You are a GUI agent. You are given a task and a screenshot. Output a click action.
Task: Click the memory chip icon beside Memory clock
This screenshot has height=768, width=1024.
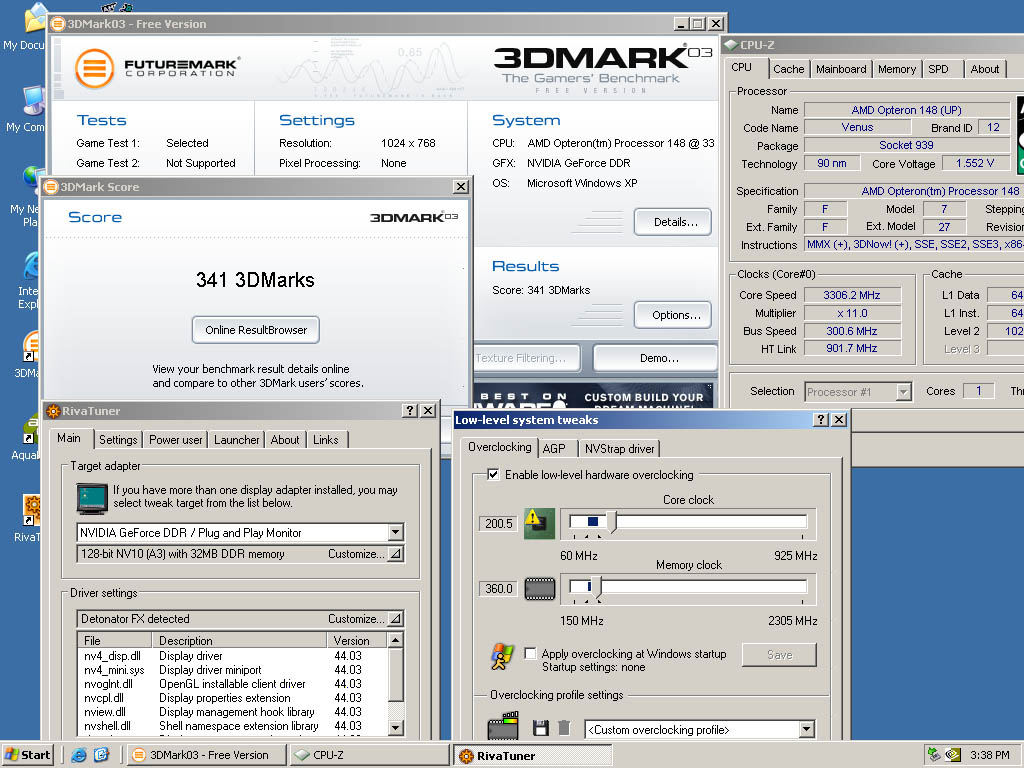click(539, 588)
